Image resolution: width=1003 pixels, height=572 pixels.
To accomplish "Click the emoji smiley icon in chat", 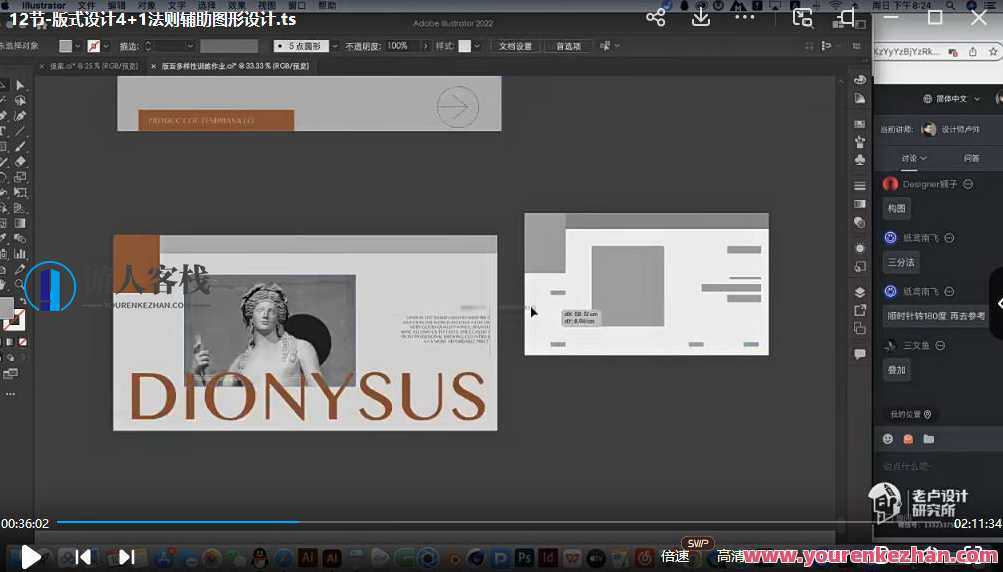I will pyautogui.click(x=887, y=439).
